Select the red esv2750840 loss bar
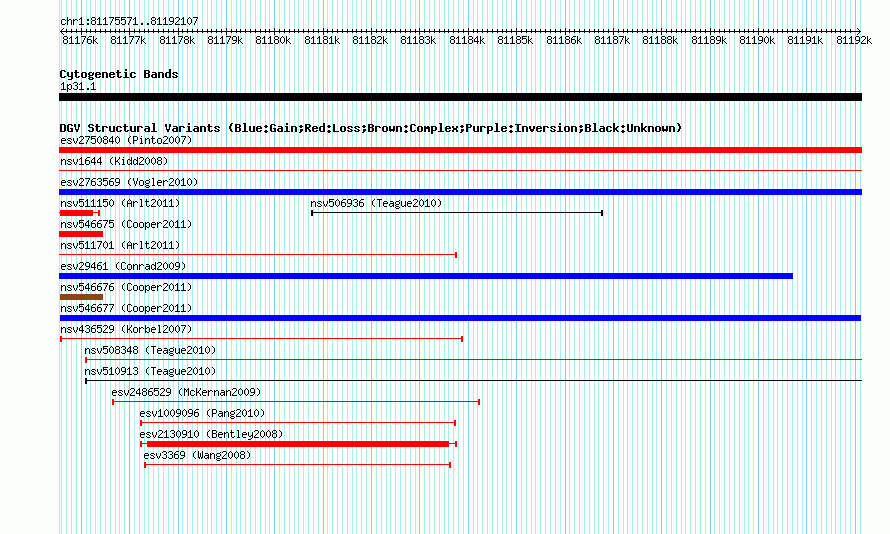Viewport: 890px width, 534px height. tap(460, 150)
